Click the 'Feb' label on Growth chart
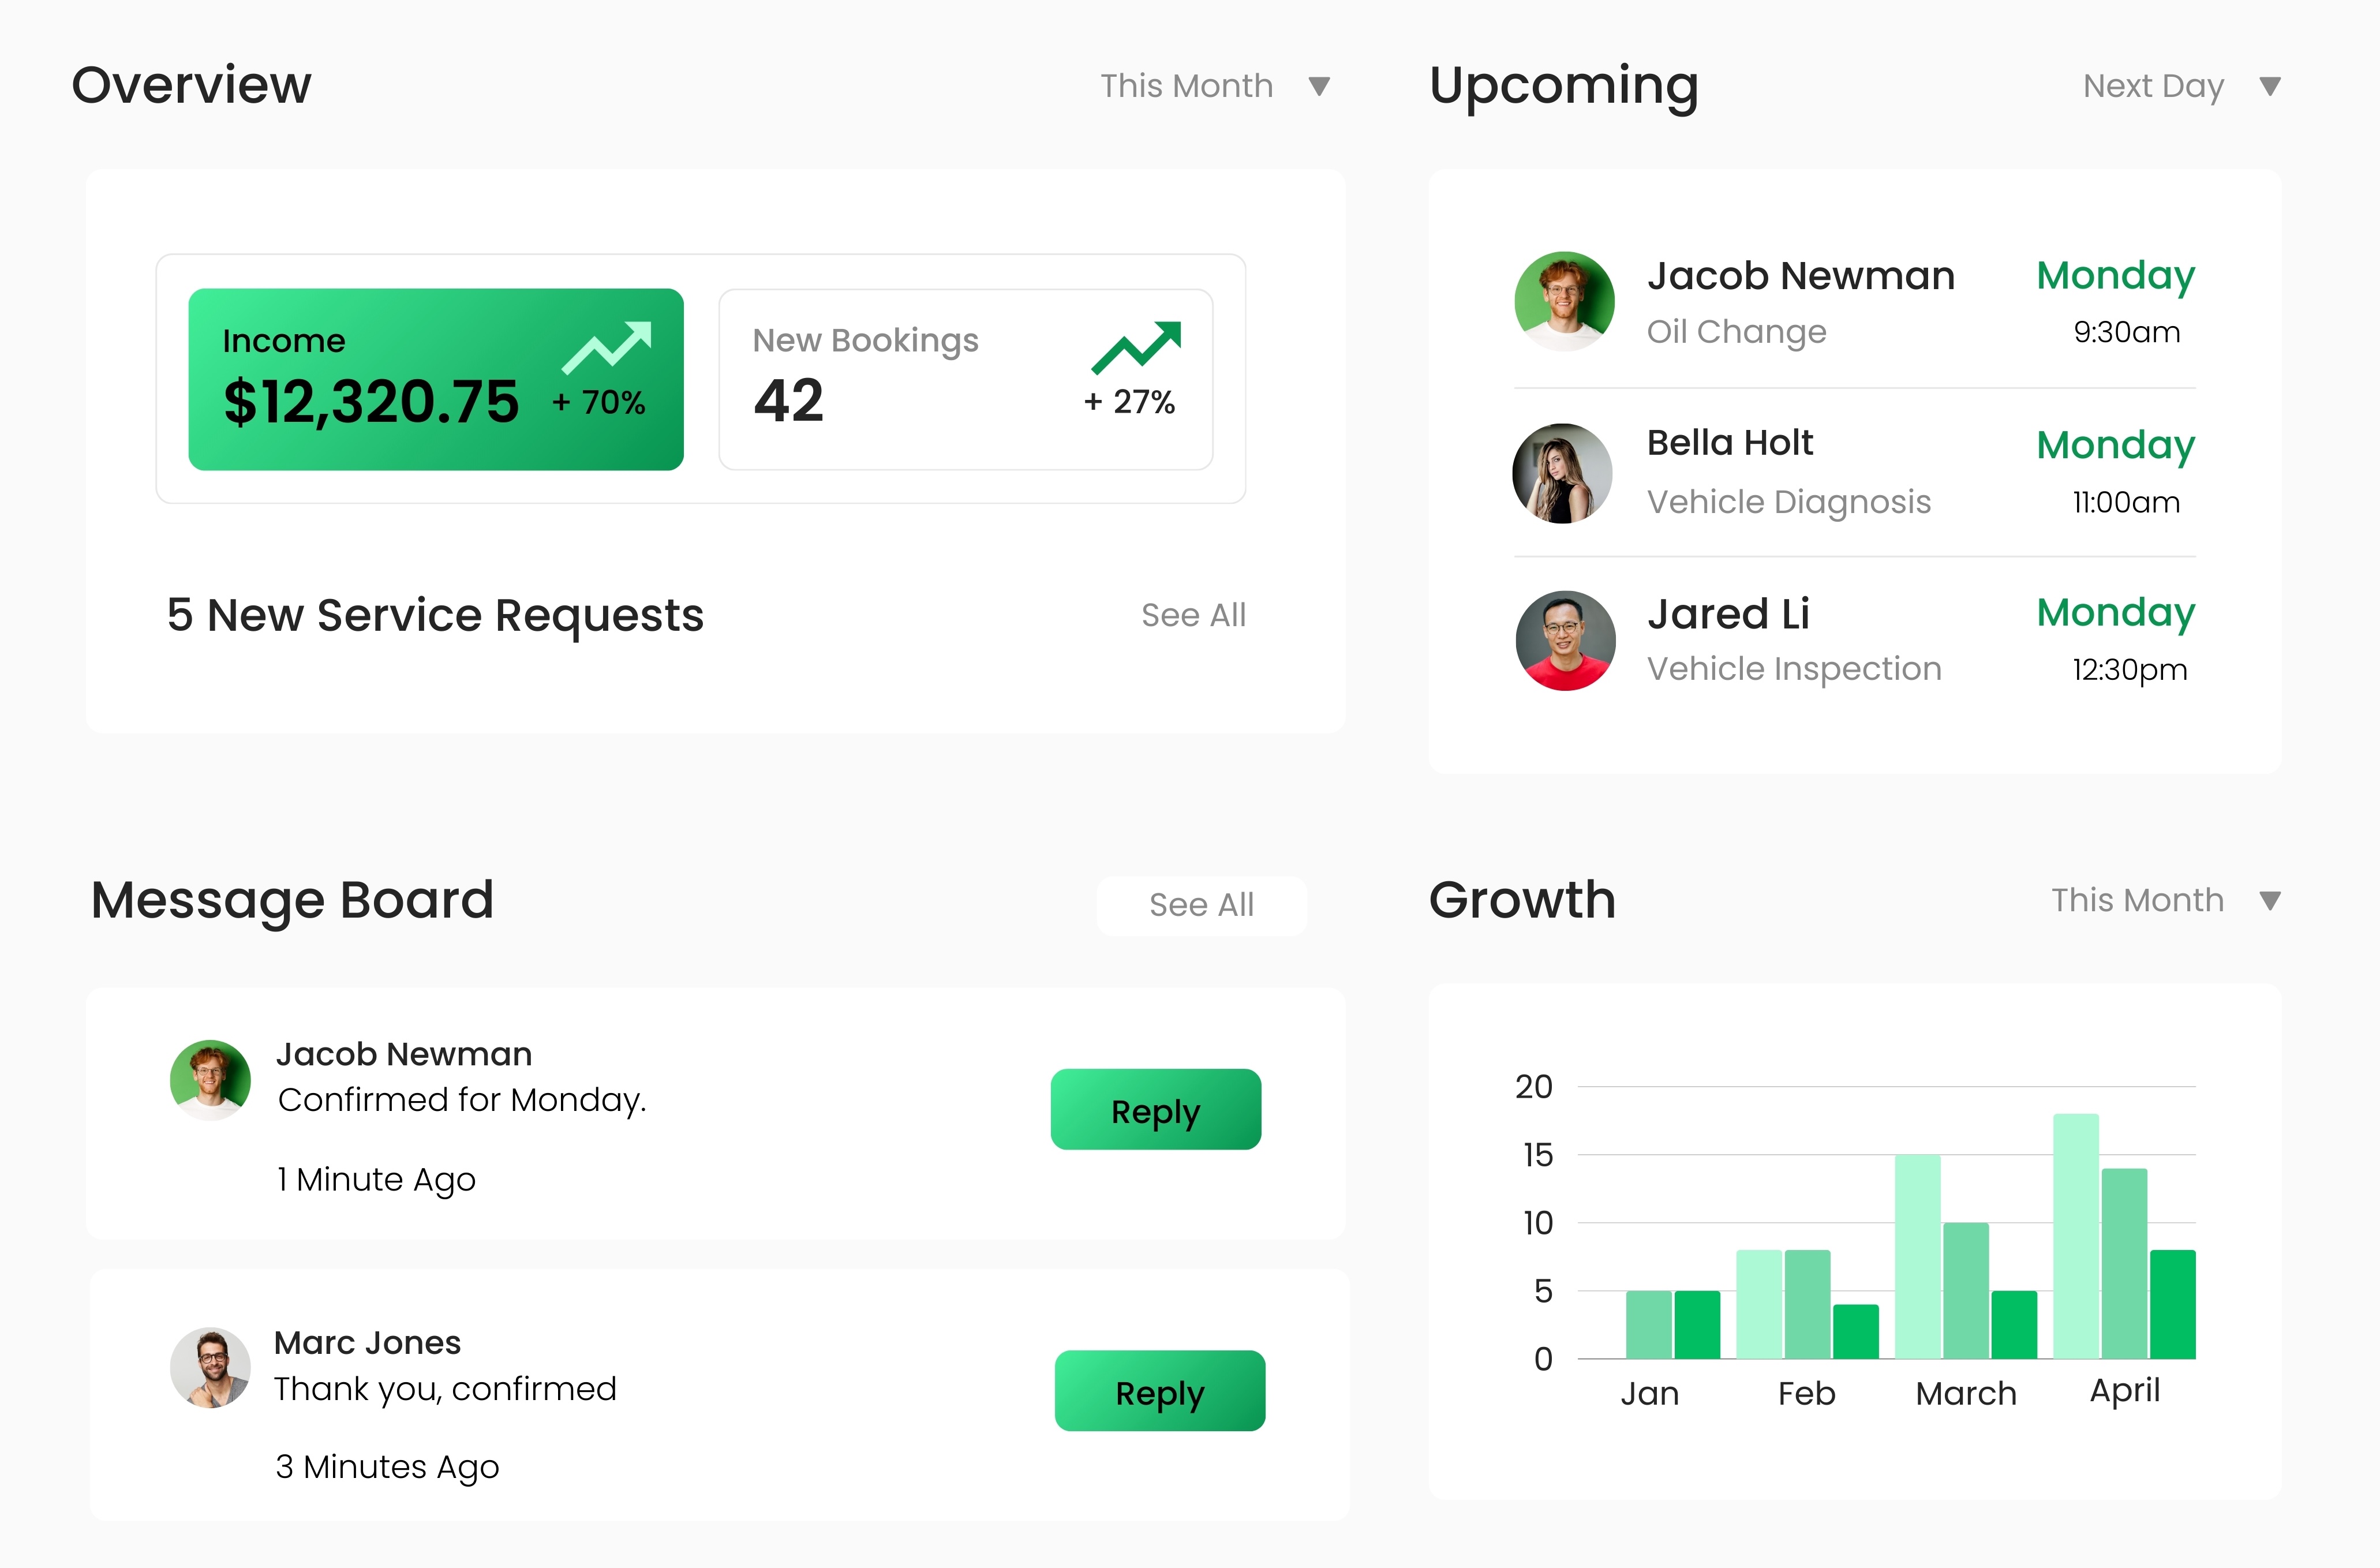Image resolution: width=2380 pixels, height=1568 pixels. (x=1806, y=1394)
